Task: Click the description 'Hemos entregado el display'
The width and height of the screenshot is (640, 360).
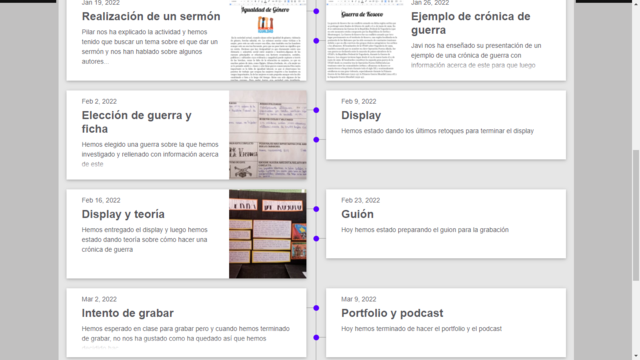Action: pyautogui.click(x=144, y=240)
